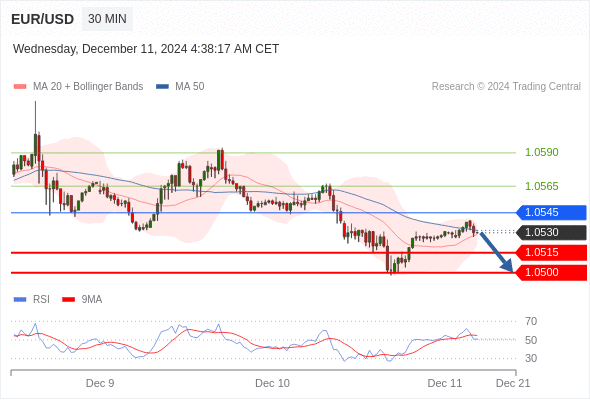Click the 1.0515 support price tag
The width and height of the screenshot is (590, 400).
(x=551, y=252)
